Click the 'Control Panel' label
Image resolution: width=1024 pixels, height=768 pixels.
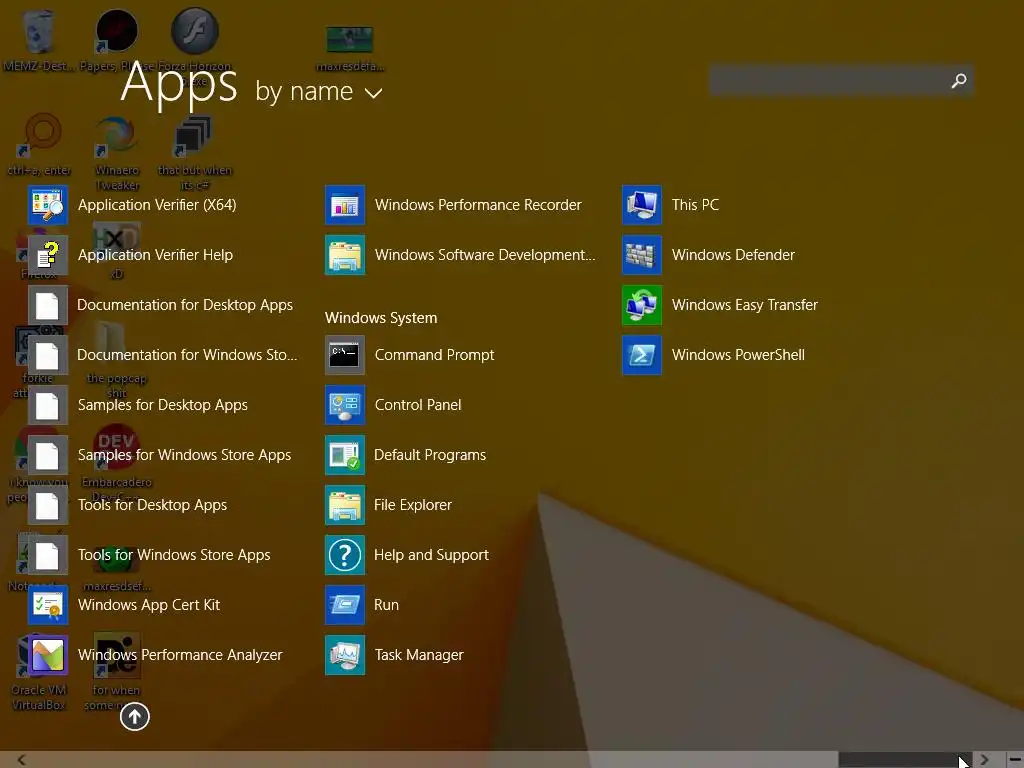point(418,405)
